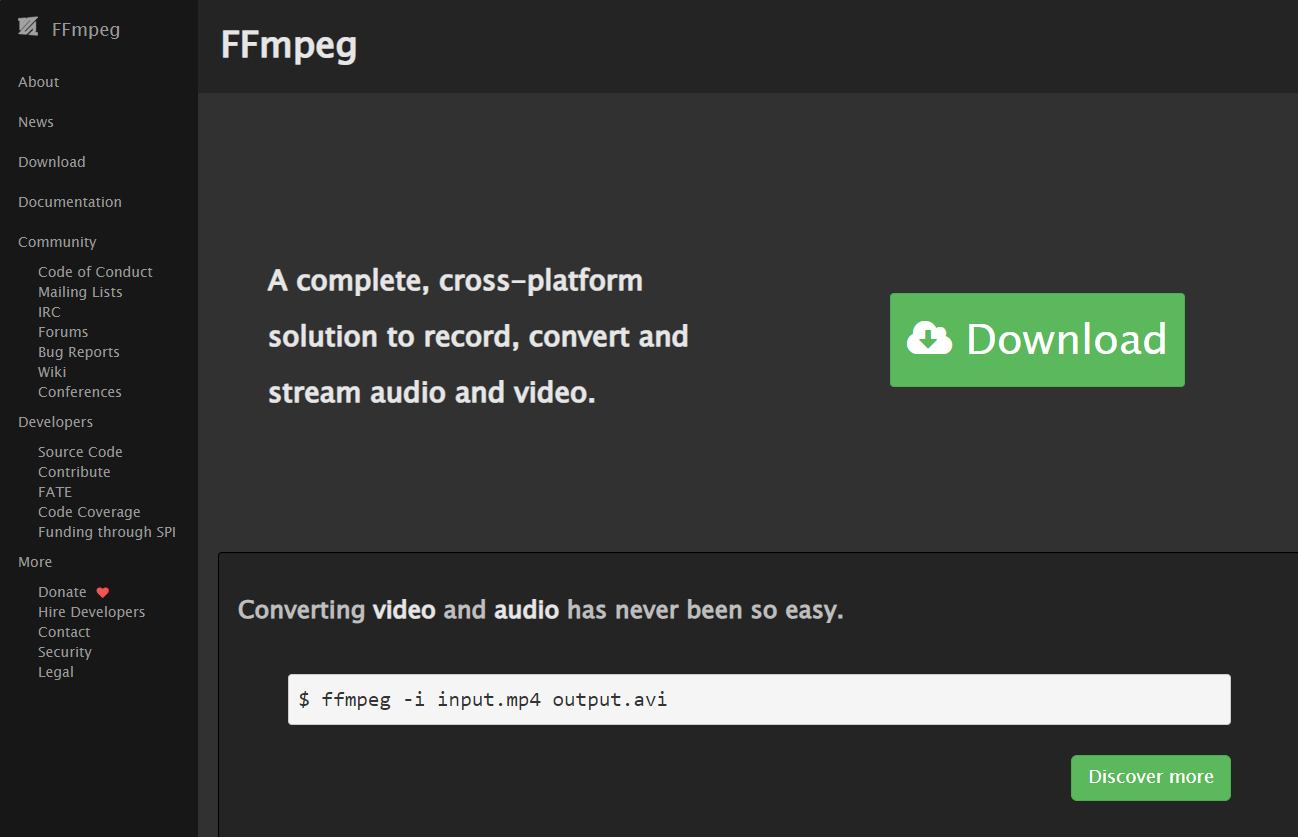1298x837 pixels.
Task: Click the ffmpeg command example box
Action: 758,699
